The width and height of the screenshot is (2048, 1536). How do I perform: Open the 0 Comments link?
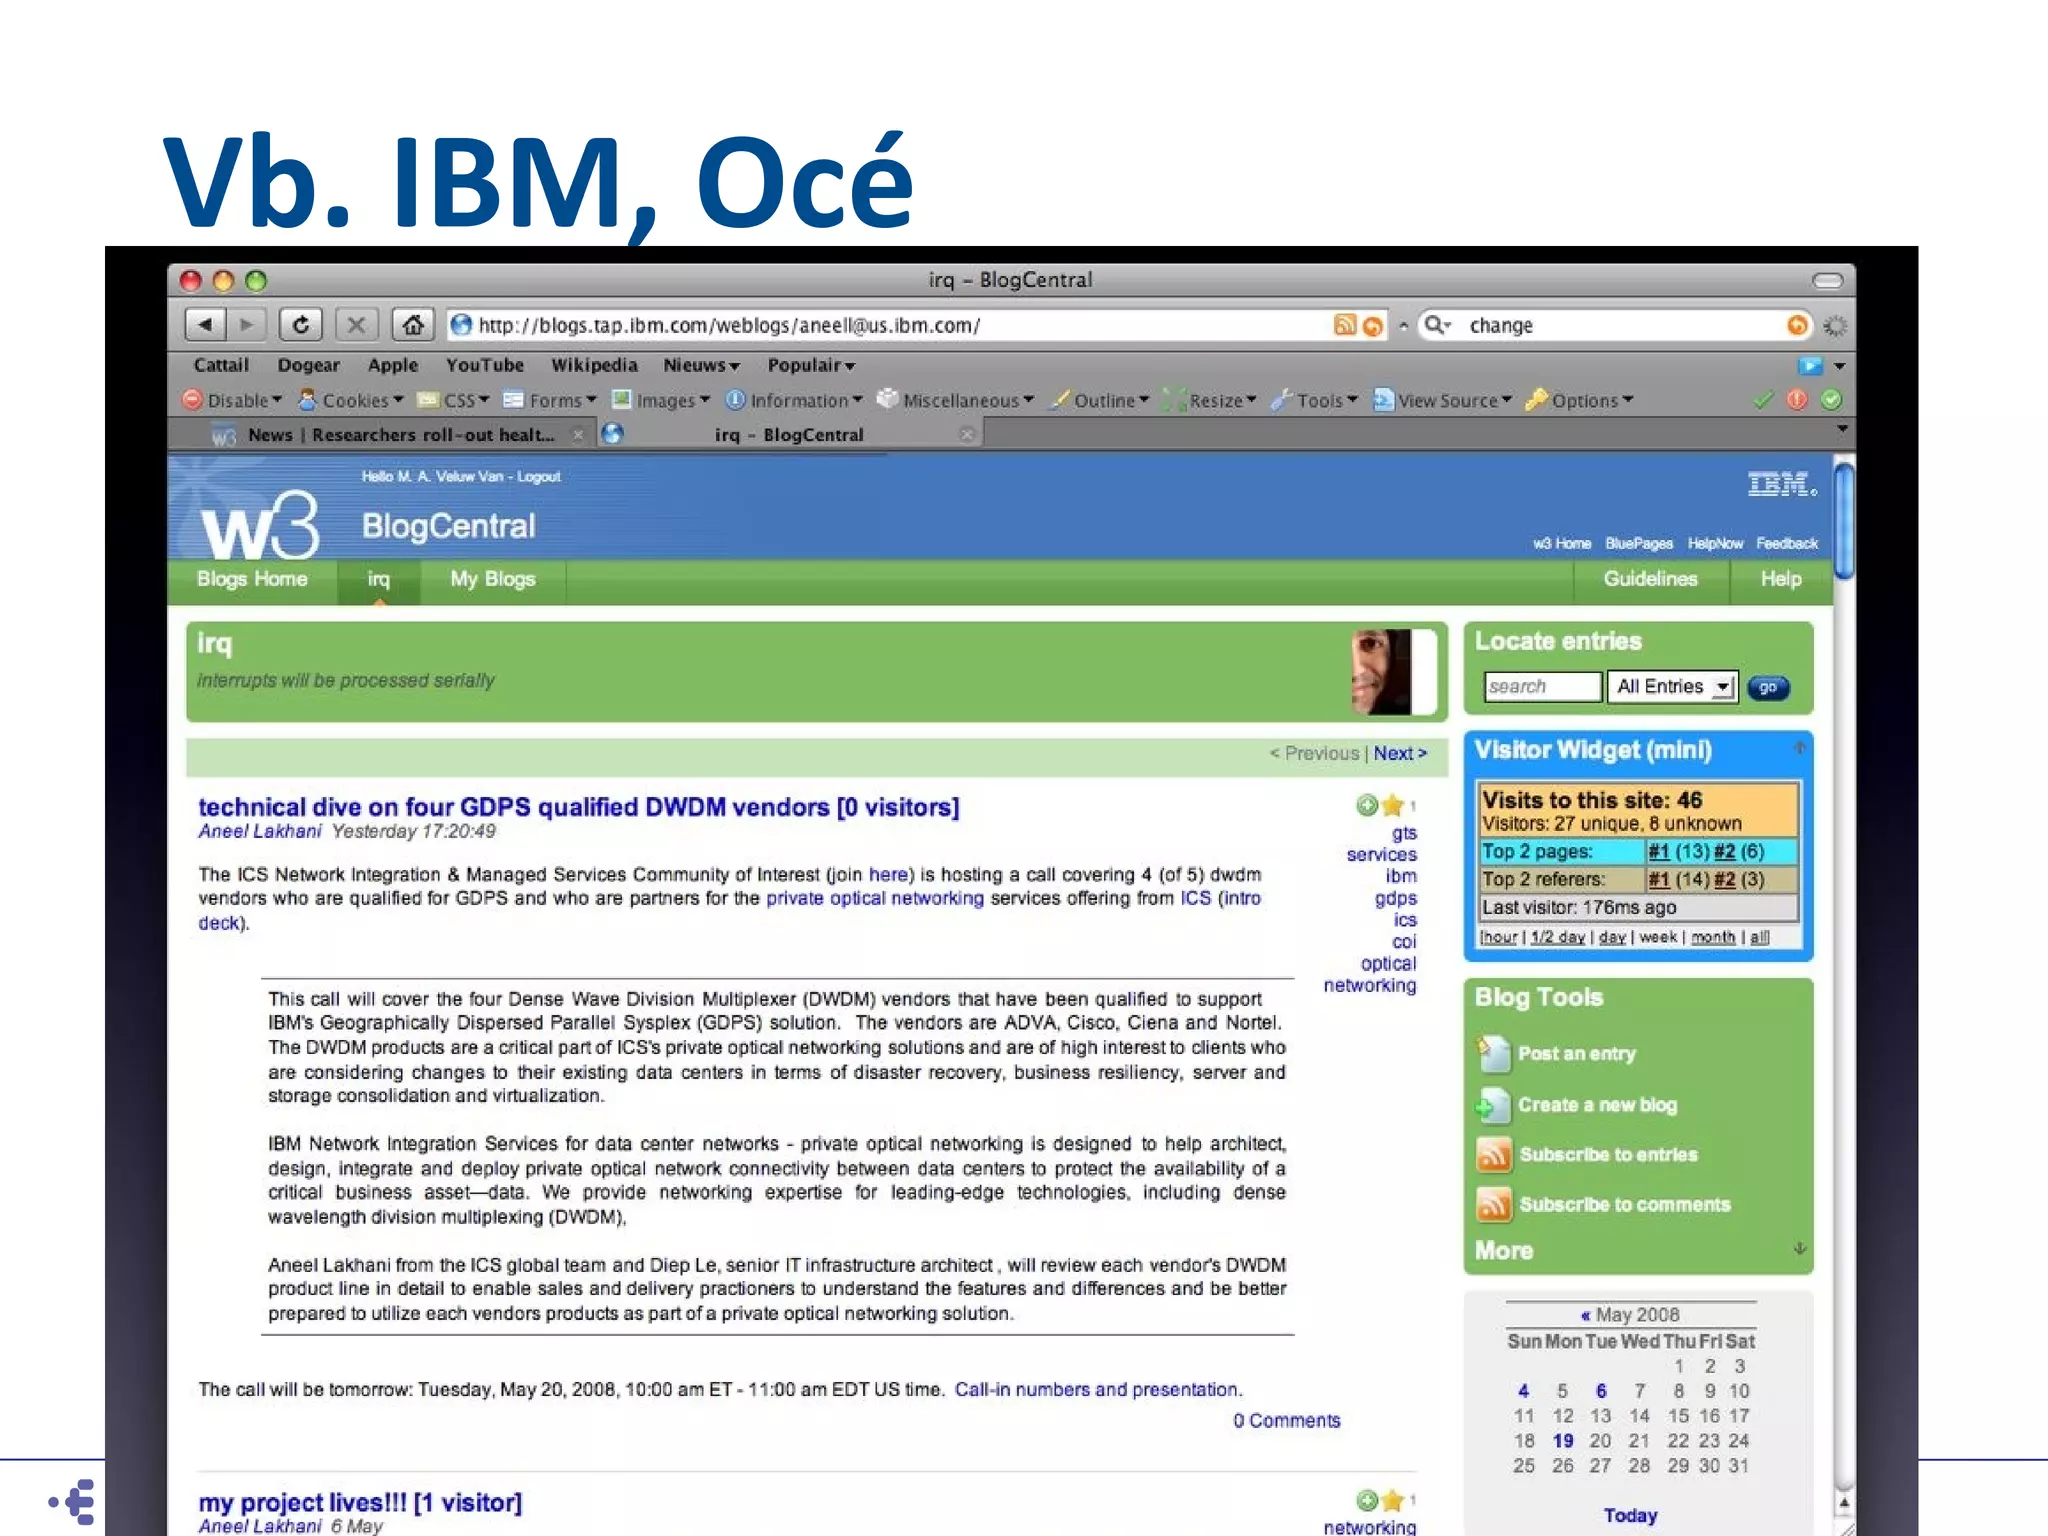point(1286,1420)
